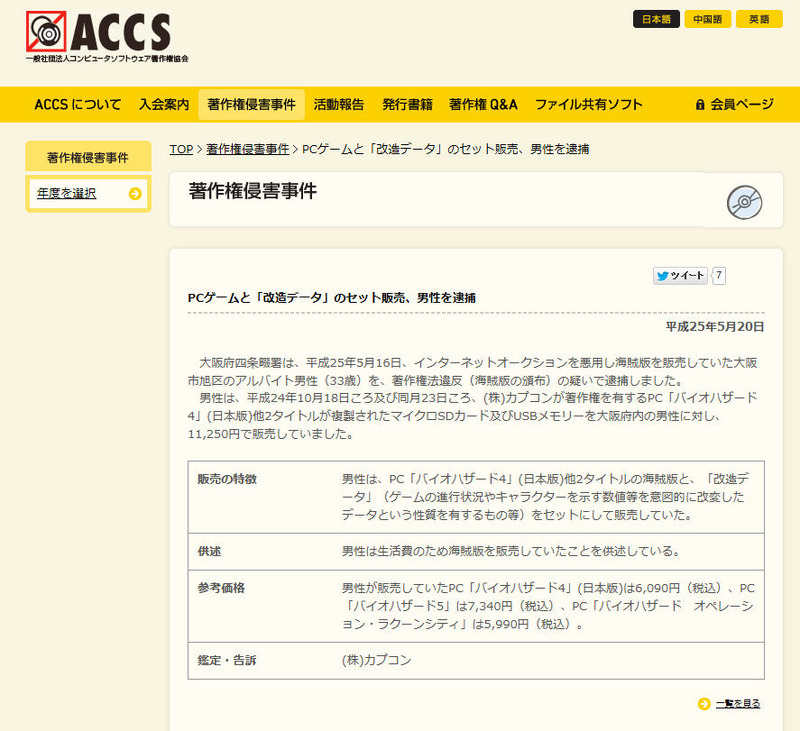800x731 pixels.
Task: Open the ACCSについて menu
Action: 77,104
